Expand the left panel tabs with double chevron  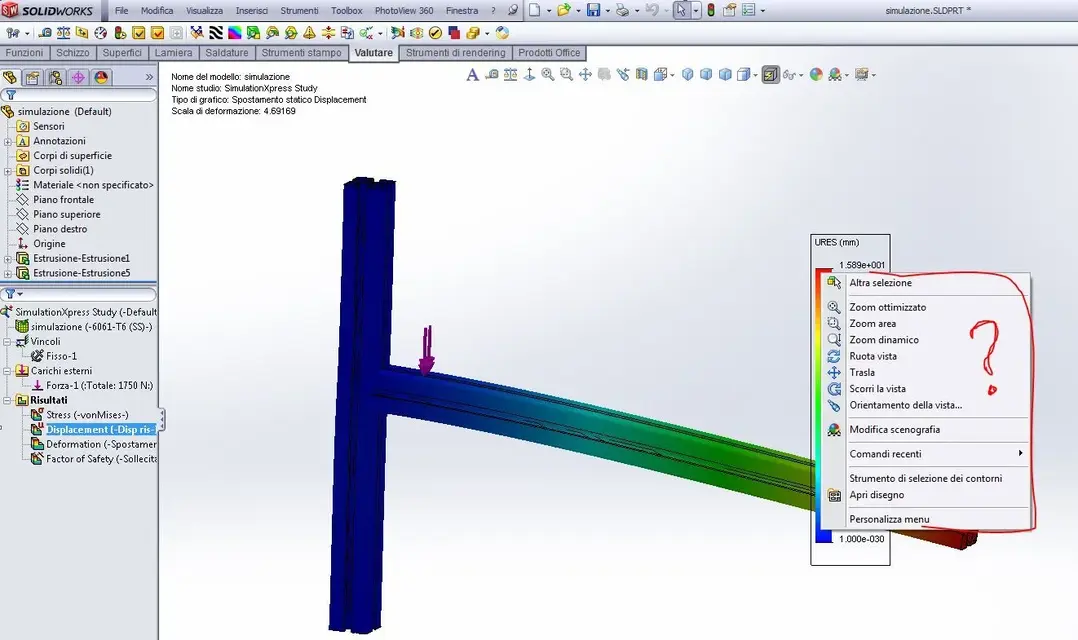[149, 77]
